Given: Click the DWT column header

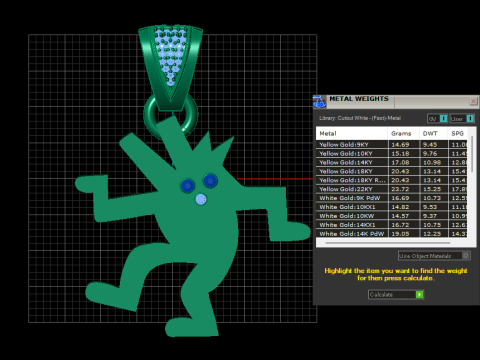Looking at the screenshot, I should coord(433,133).
